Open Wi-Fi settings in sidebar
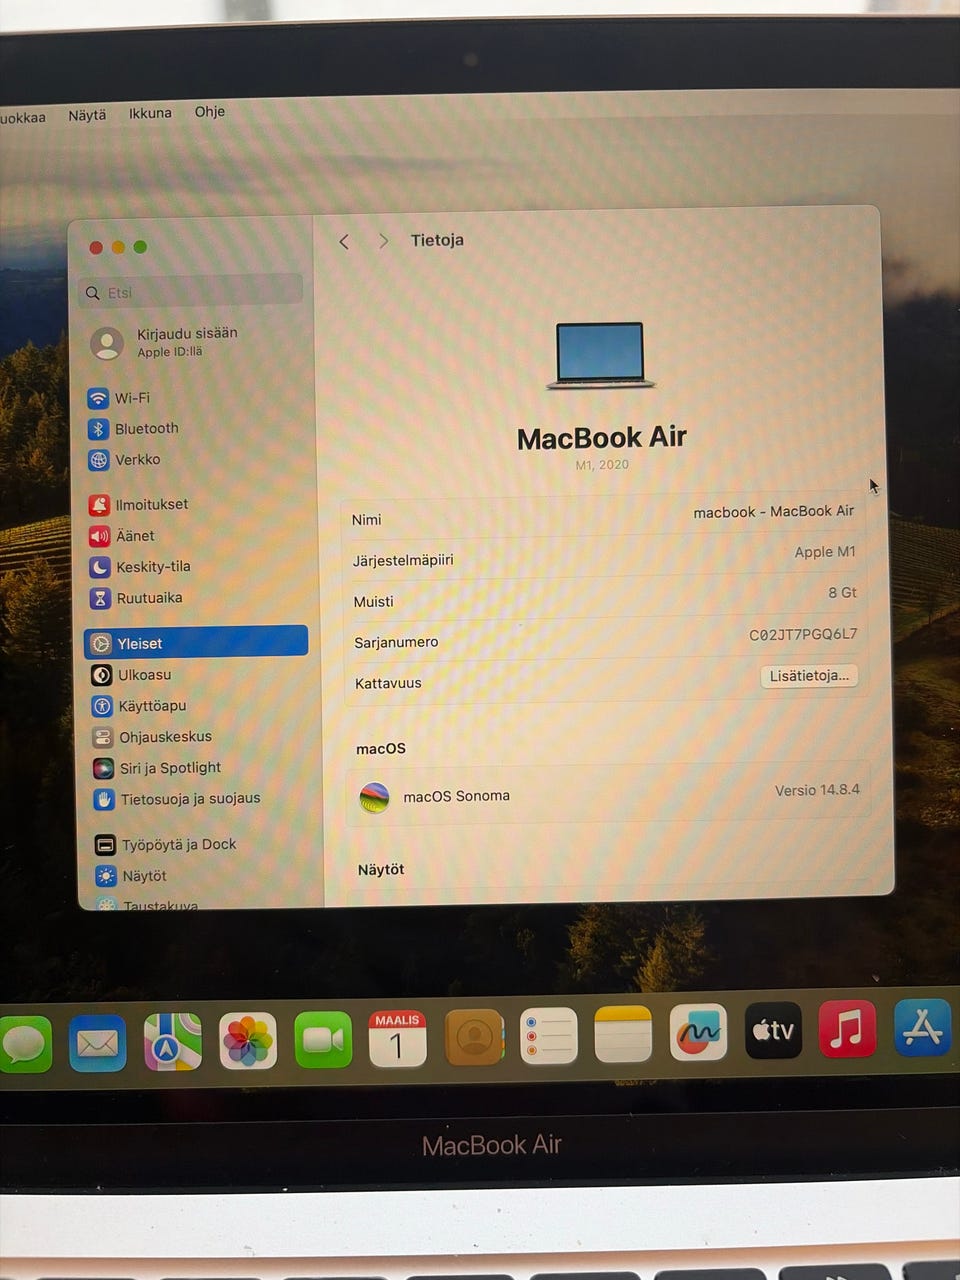Screen dimensions: 960x1280 [118, 398]
